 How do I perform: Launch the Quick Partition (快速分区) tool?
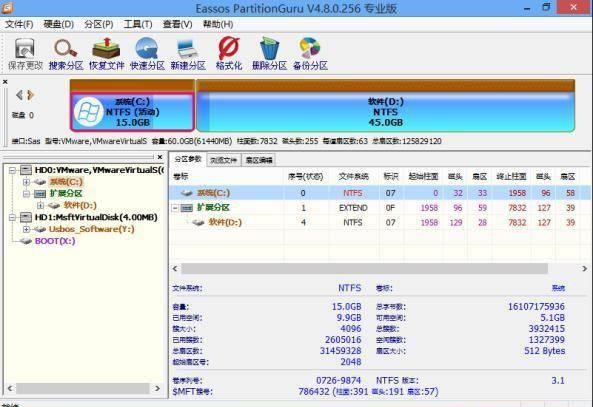point(147,54)
